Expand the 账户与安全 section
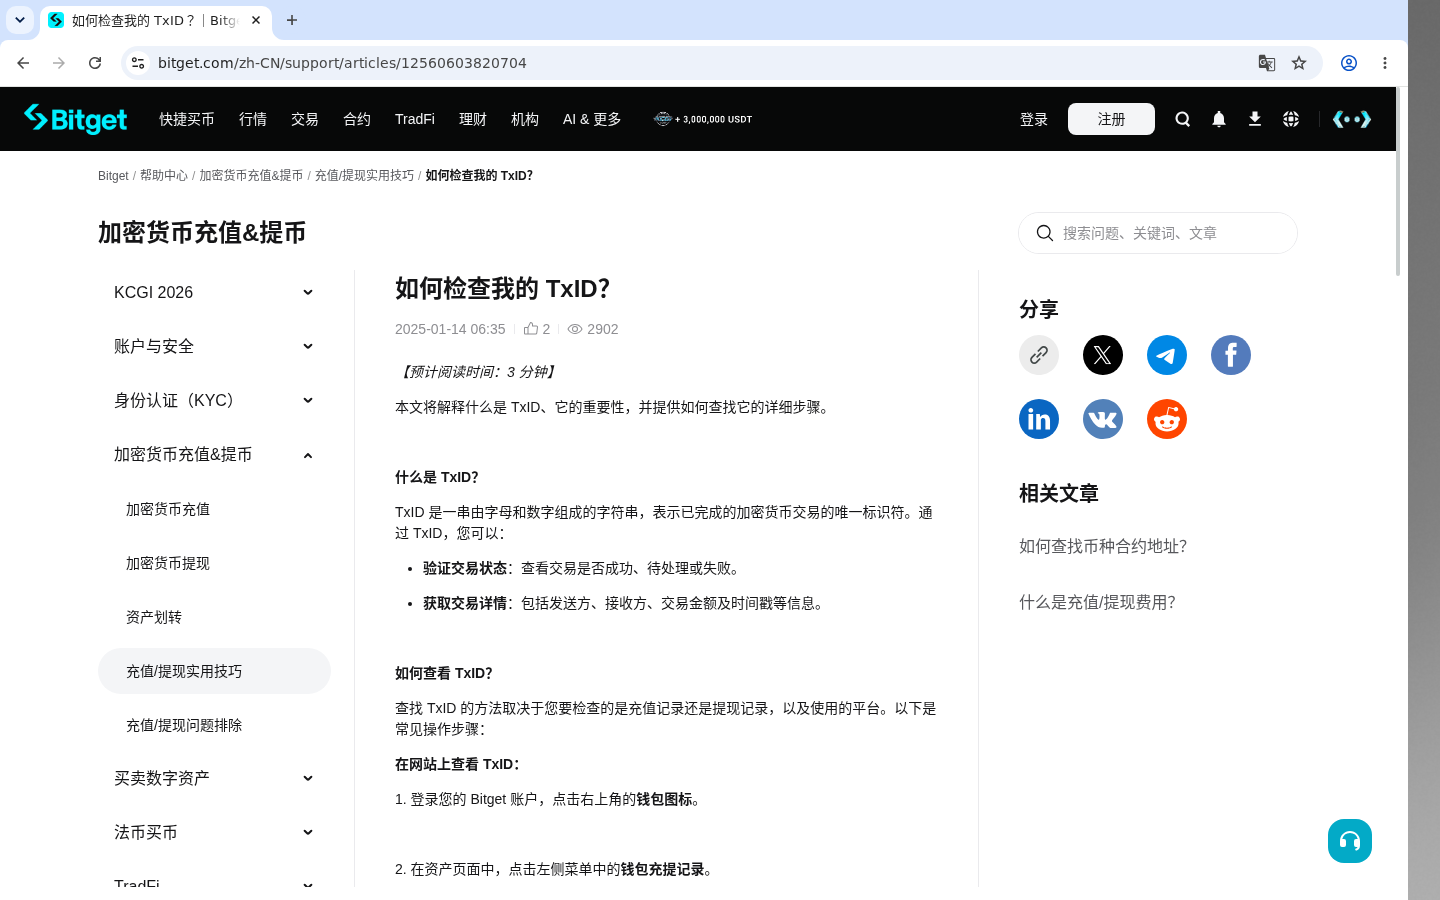Viewport: 1440px width, 900px height. (308, 346)
